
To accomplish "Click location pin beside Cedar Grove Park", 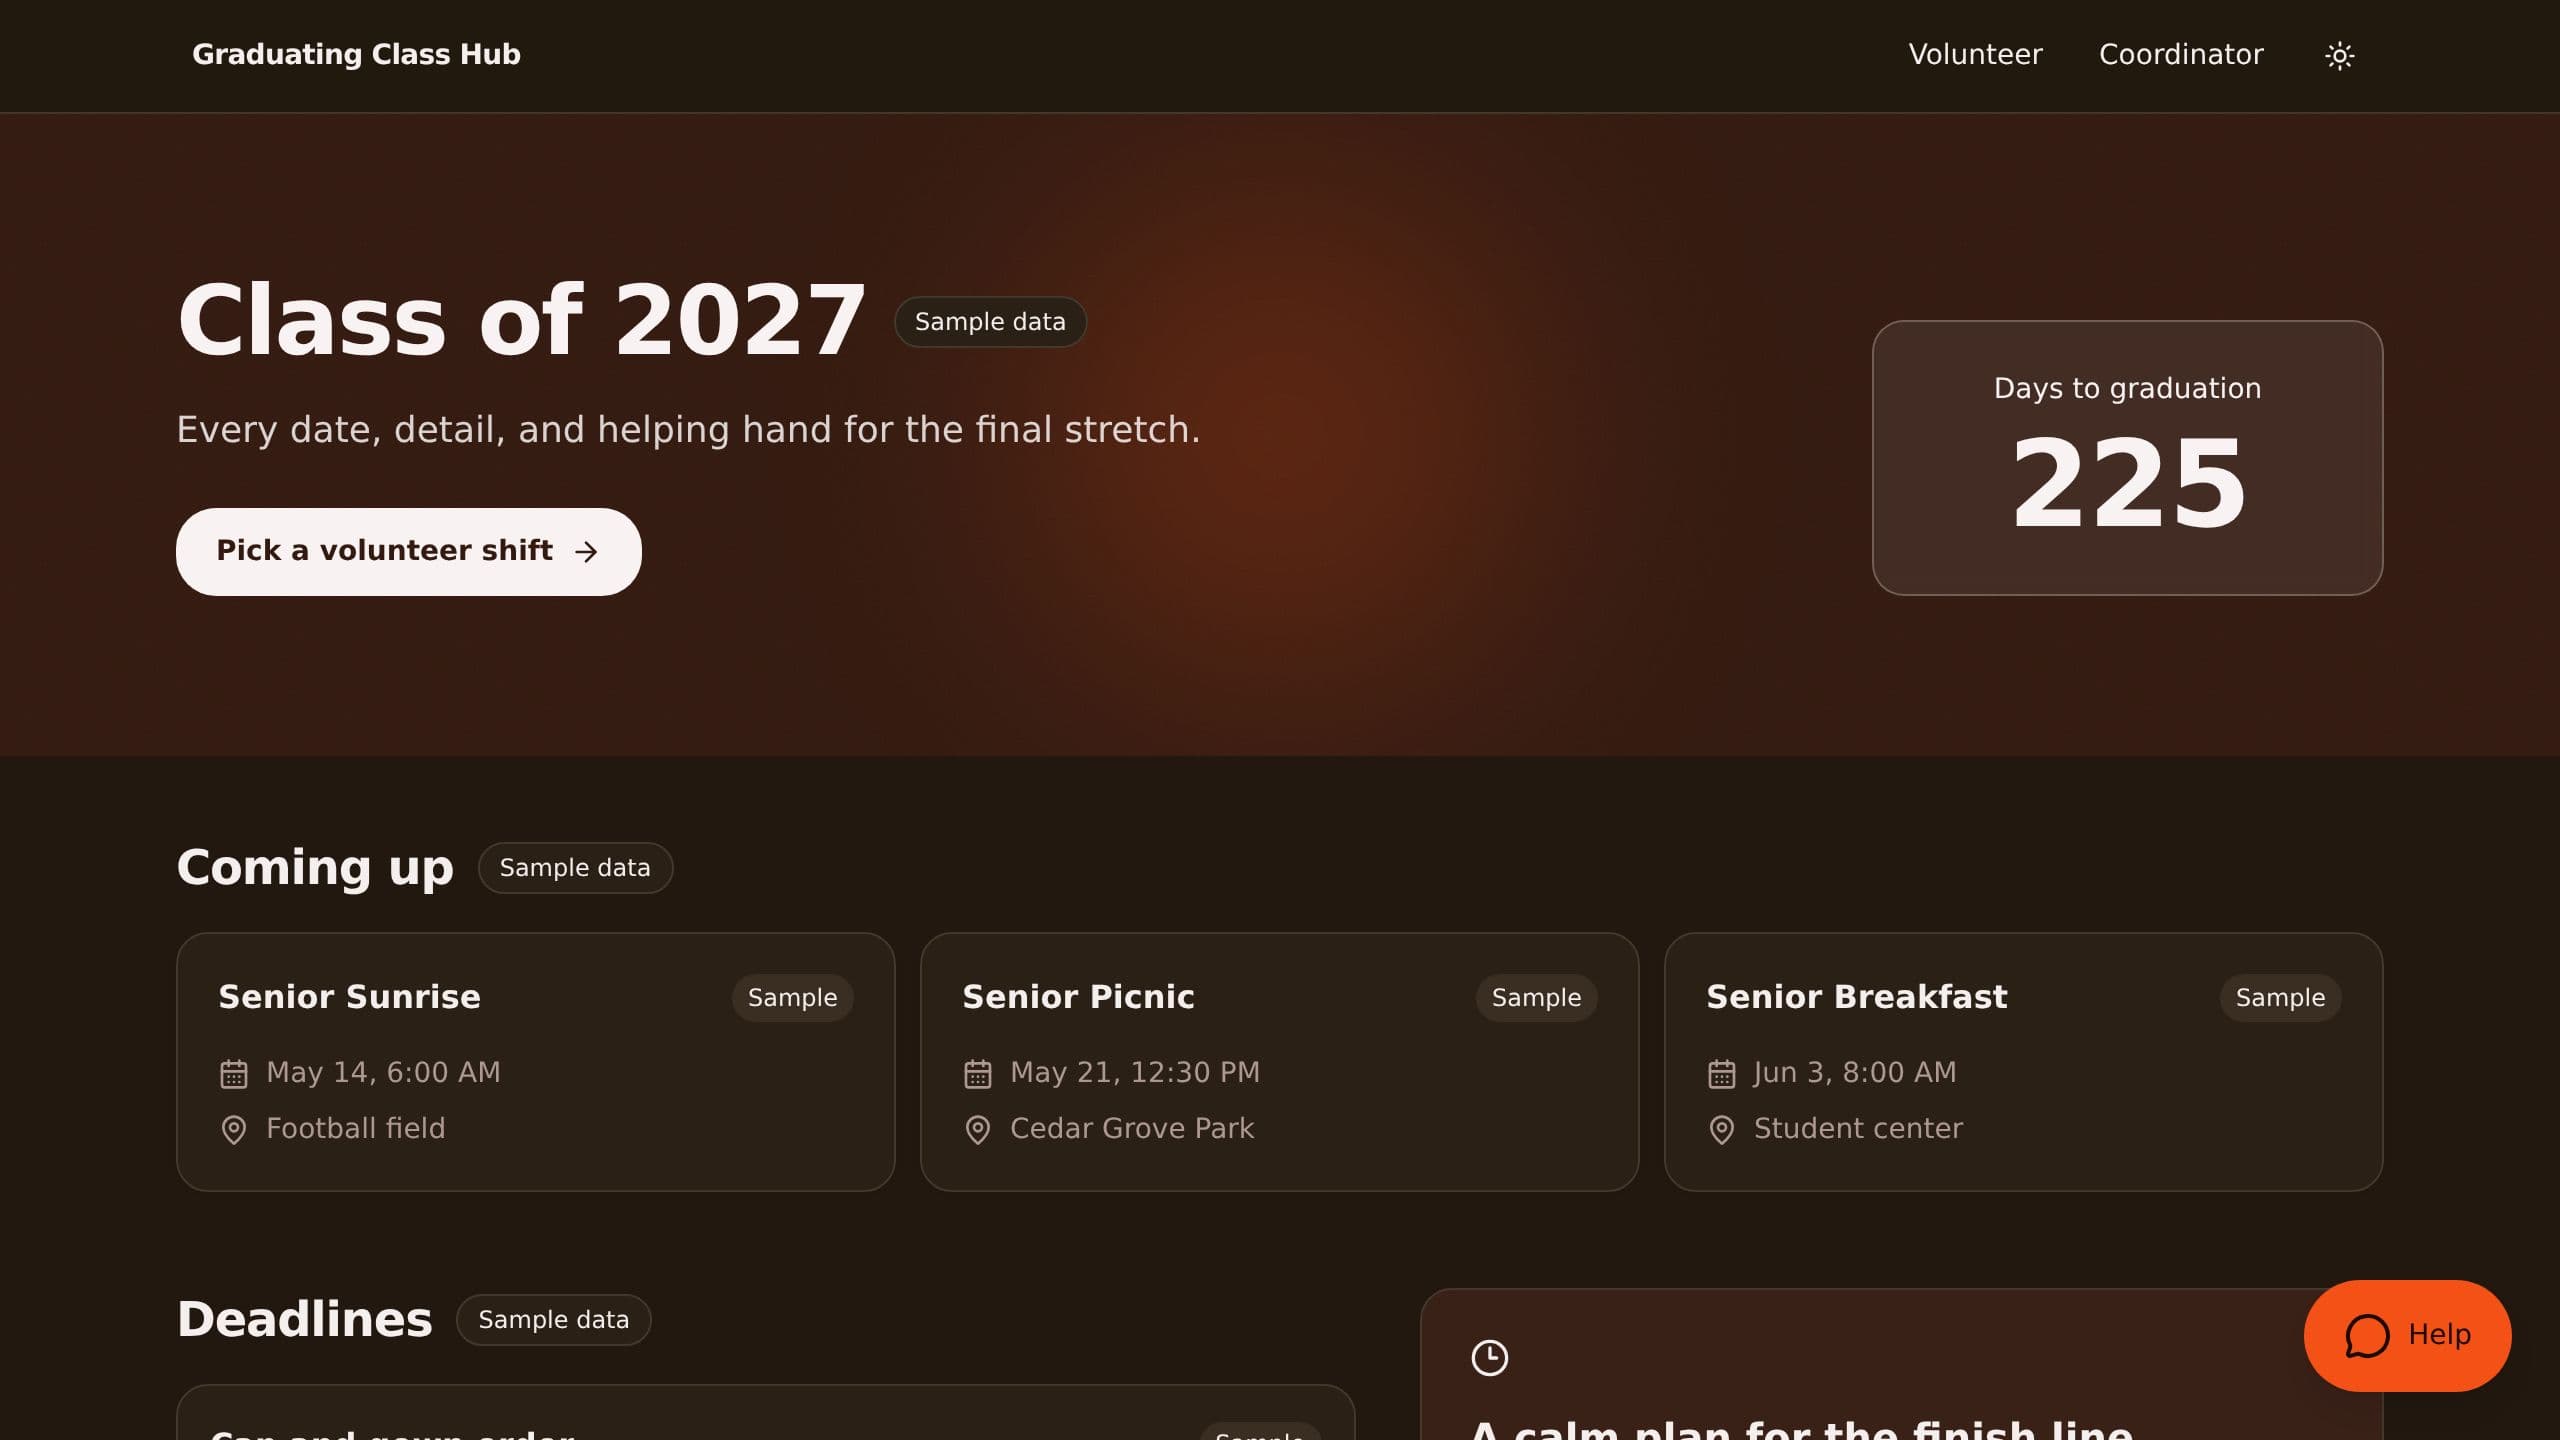I will tap(977, 1130).
